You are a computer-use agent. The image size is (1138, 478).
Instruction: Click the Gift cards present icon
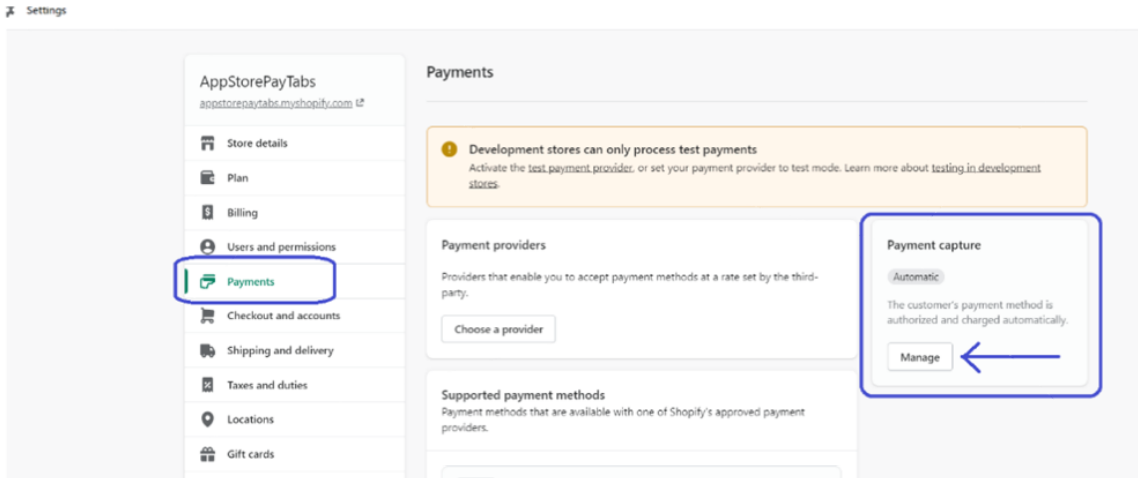point(208,454)
